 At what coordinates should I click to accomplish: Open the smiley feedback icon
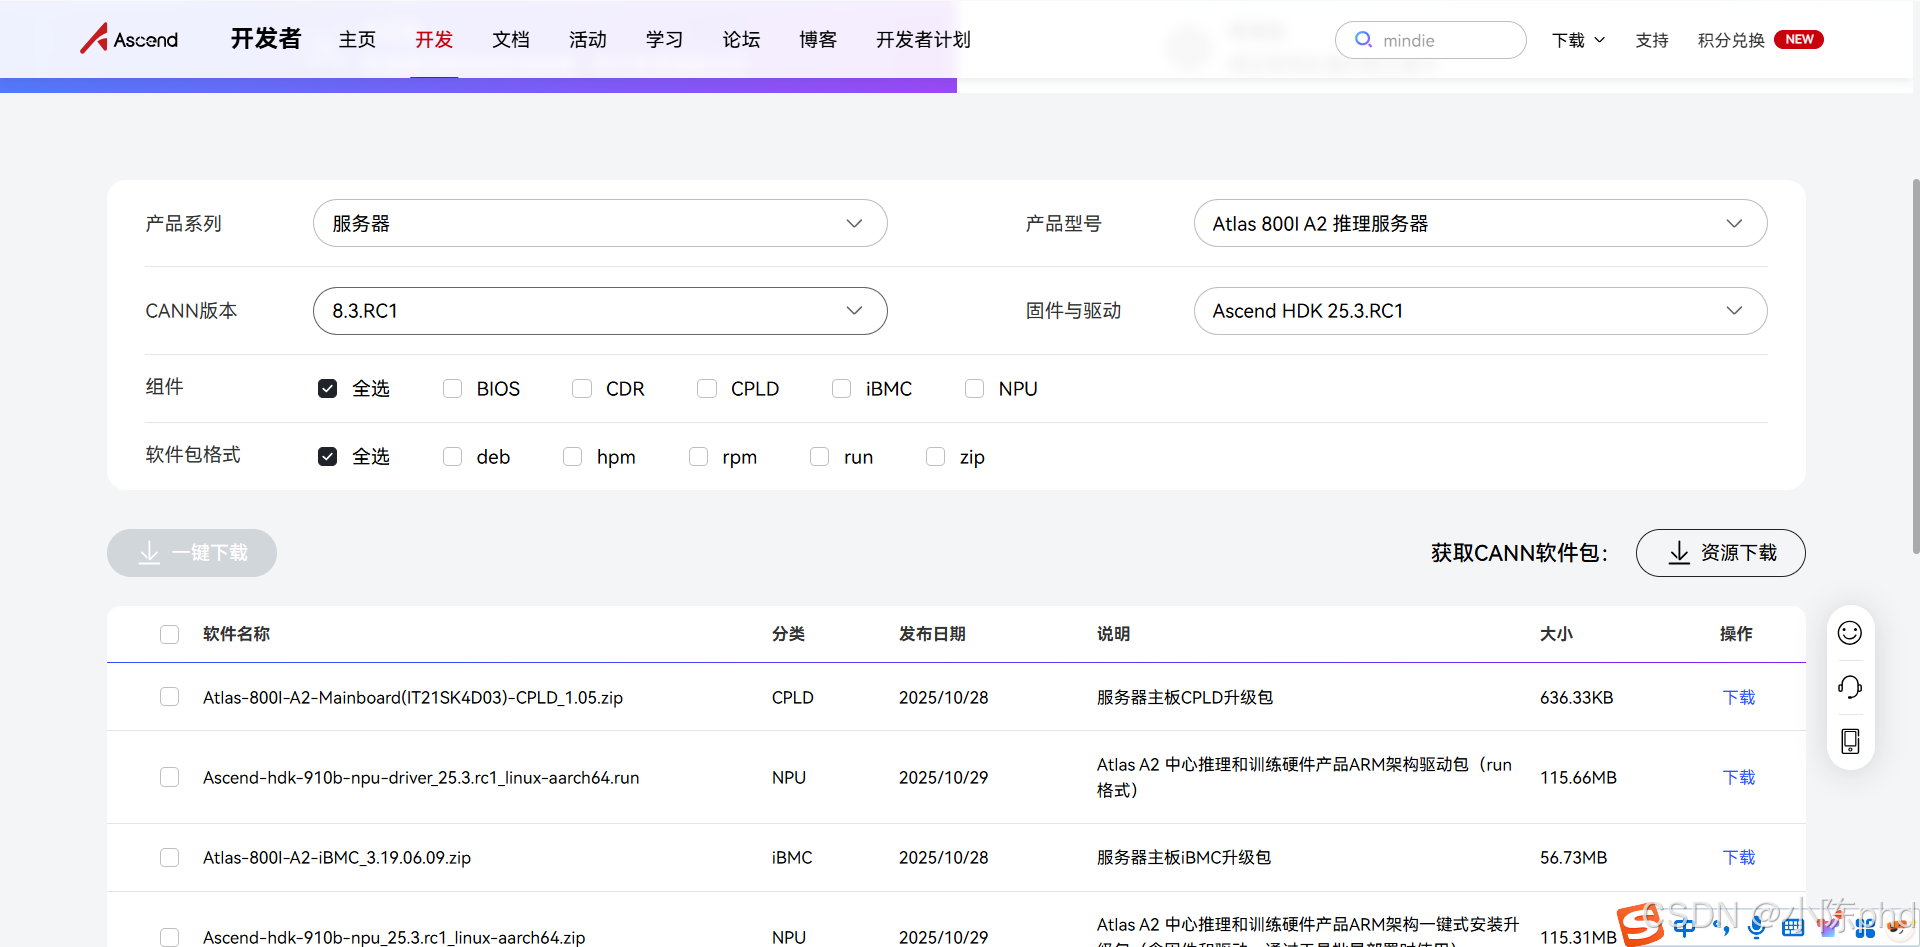point(1850,633)
